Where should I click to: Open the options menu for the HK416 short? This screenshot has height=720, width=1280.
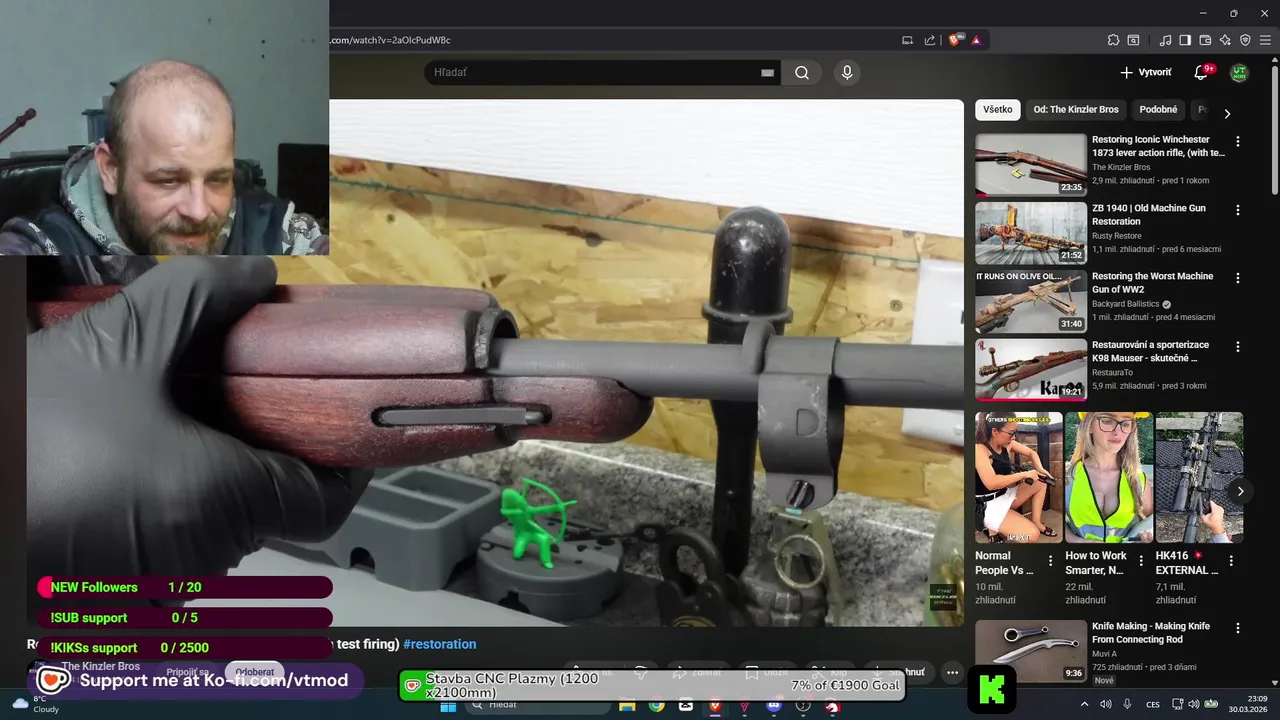pyautogui.click(x=1231, y=561)
